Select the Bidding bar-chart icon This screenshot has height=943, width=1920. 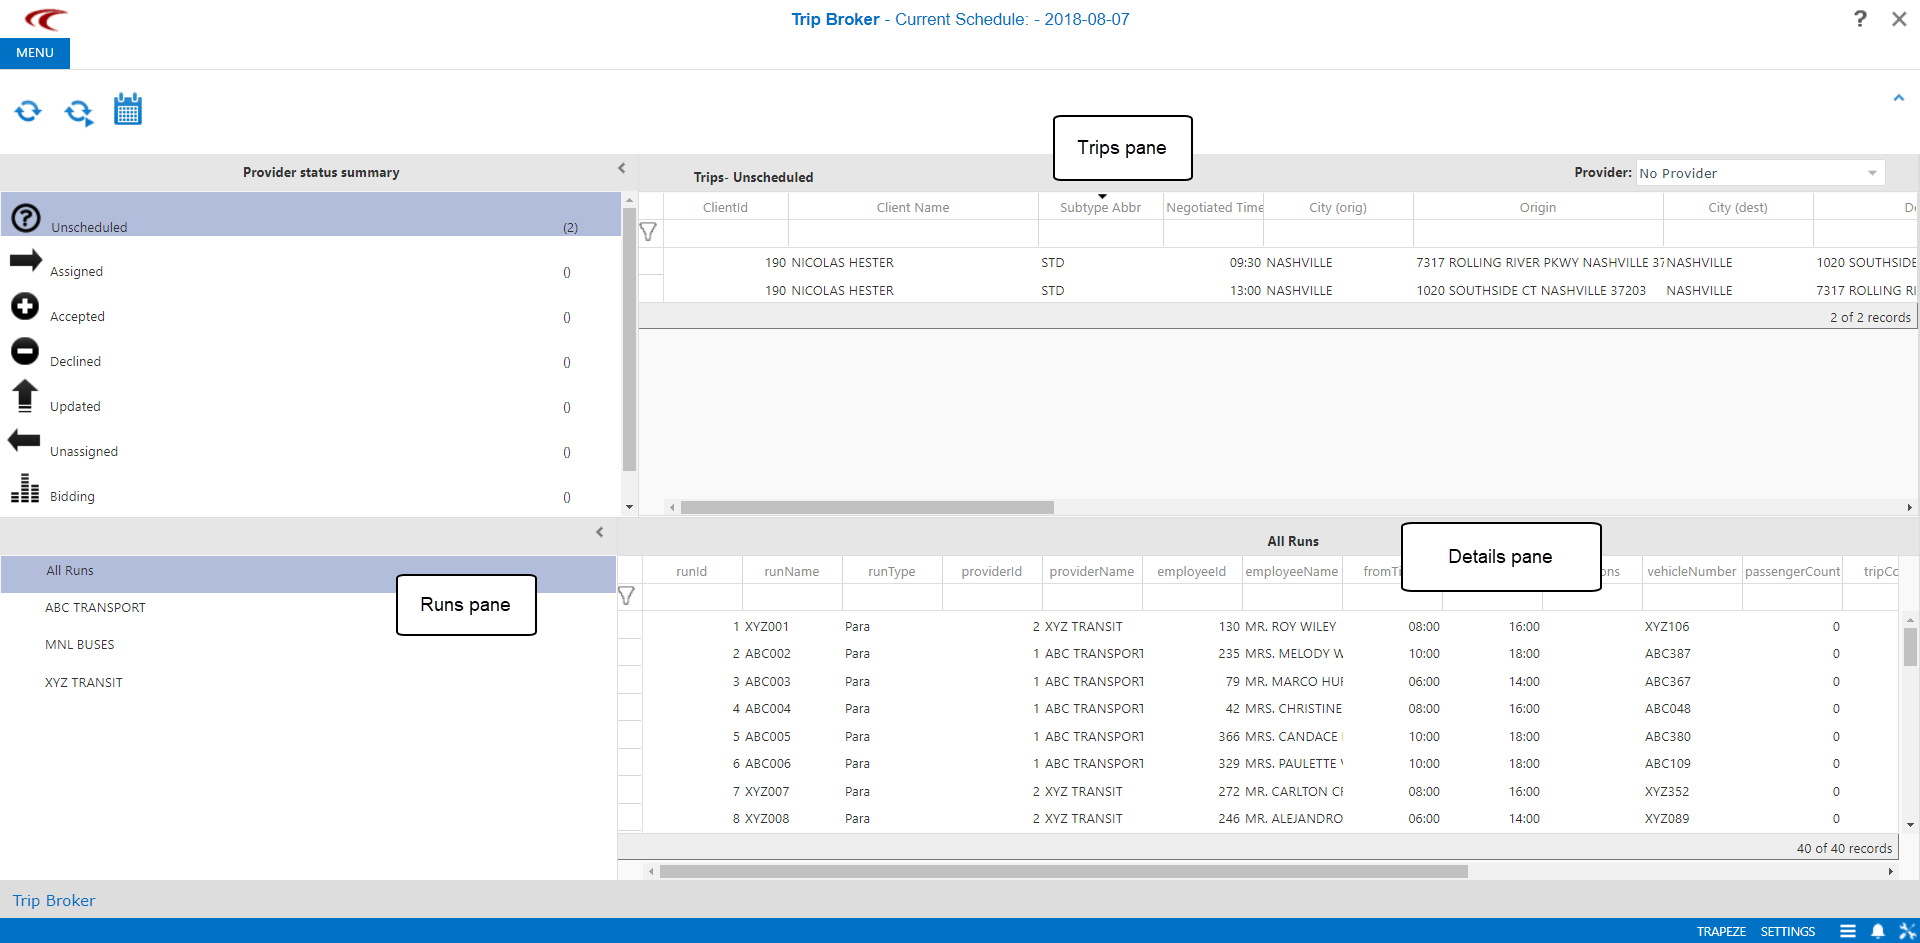pyautogui.click(x=25, y=486)
